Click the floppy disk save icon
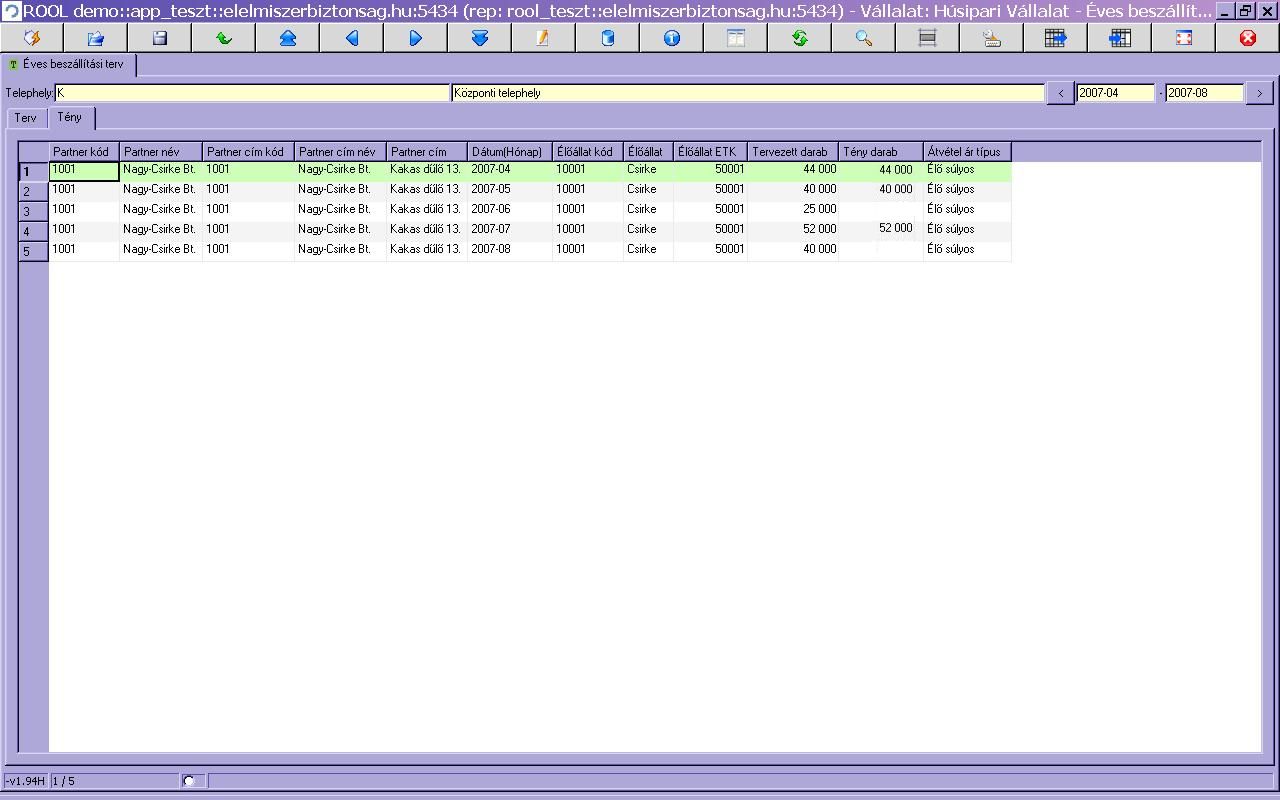This screenshot has height=800, width=1280. click(160, 38)
